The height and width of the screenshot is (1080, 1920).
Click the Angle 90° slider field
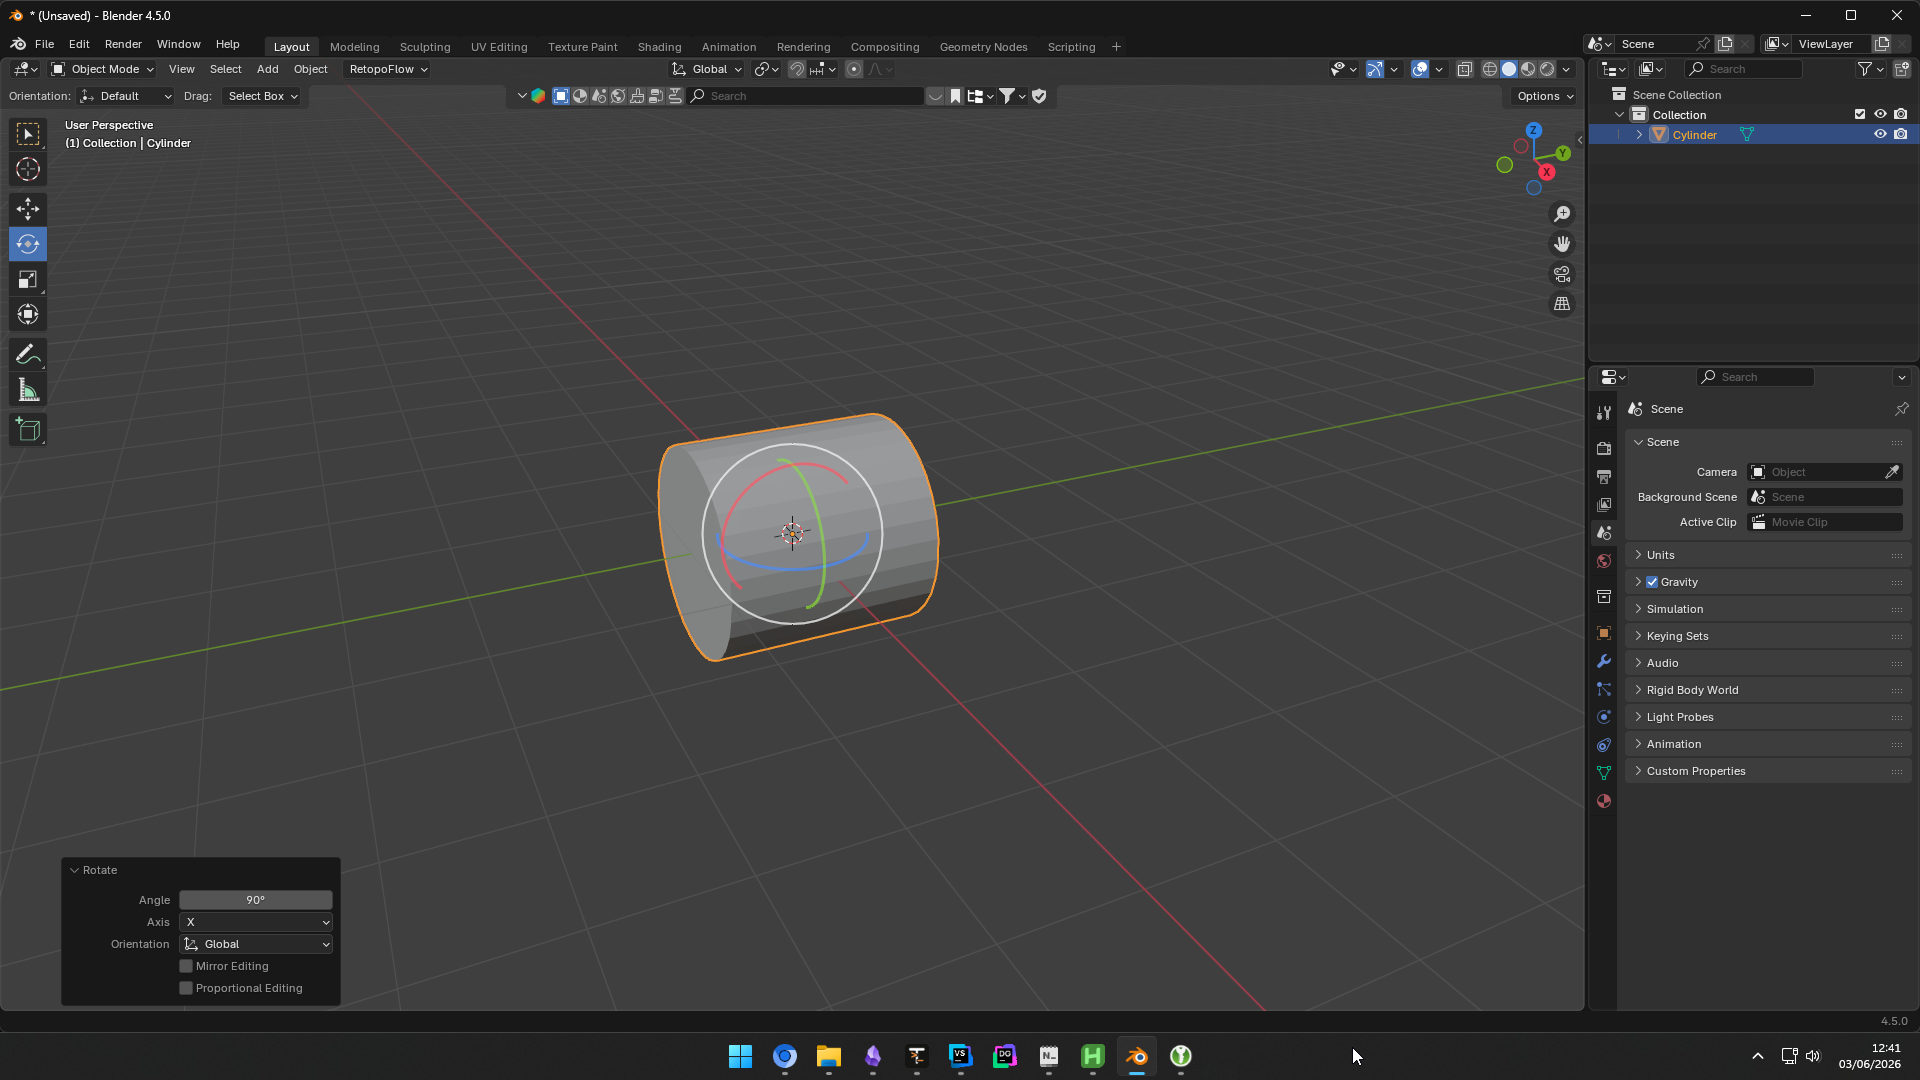pyautogui.click(x=256, y=900)
